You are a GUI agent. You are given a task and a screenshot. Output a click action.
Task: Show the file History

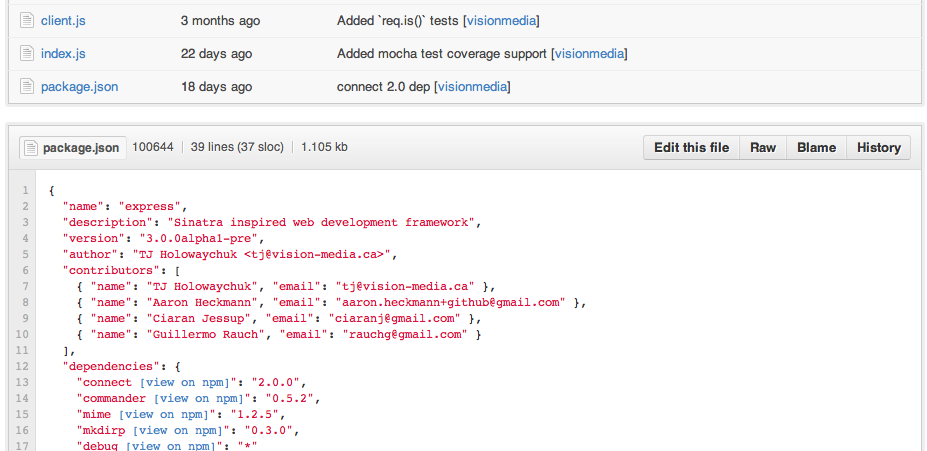point(879,148)
